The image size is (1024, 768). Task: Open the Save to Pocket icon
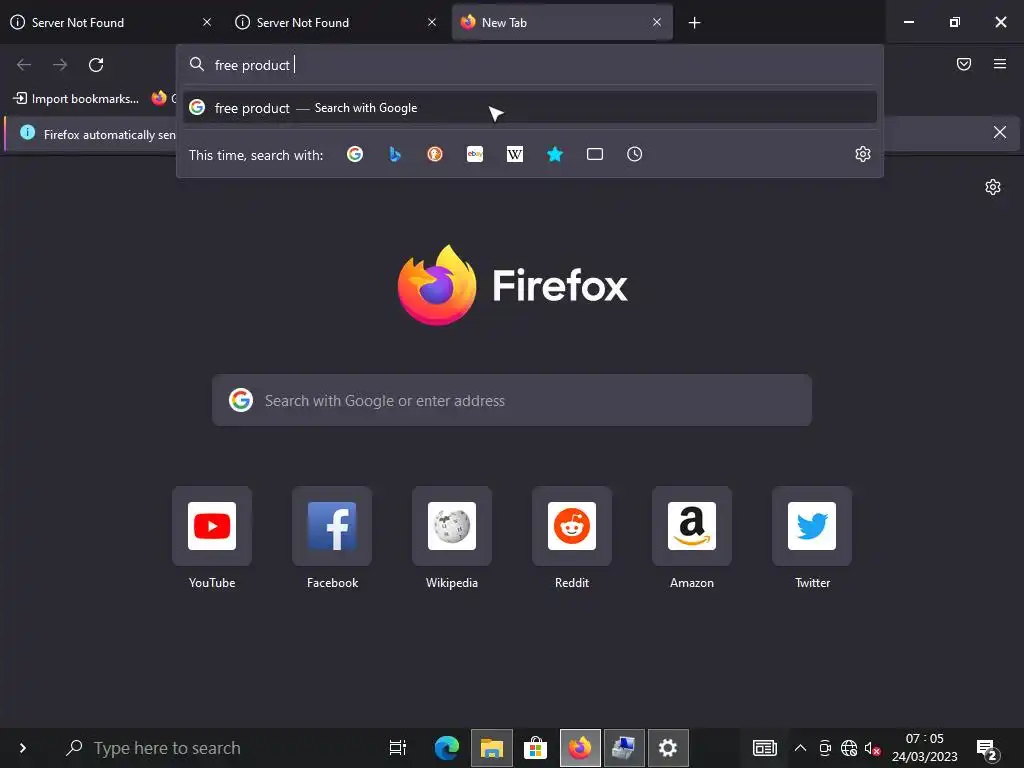click(963, 64)
